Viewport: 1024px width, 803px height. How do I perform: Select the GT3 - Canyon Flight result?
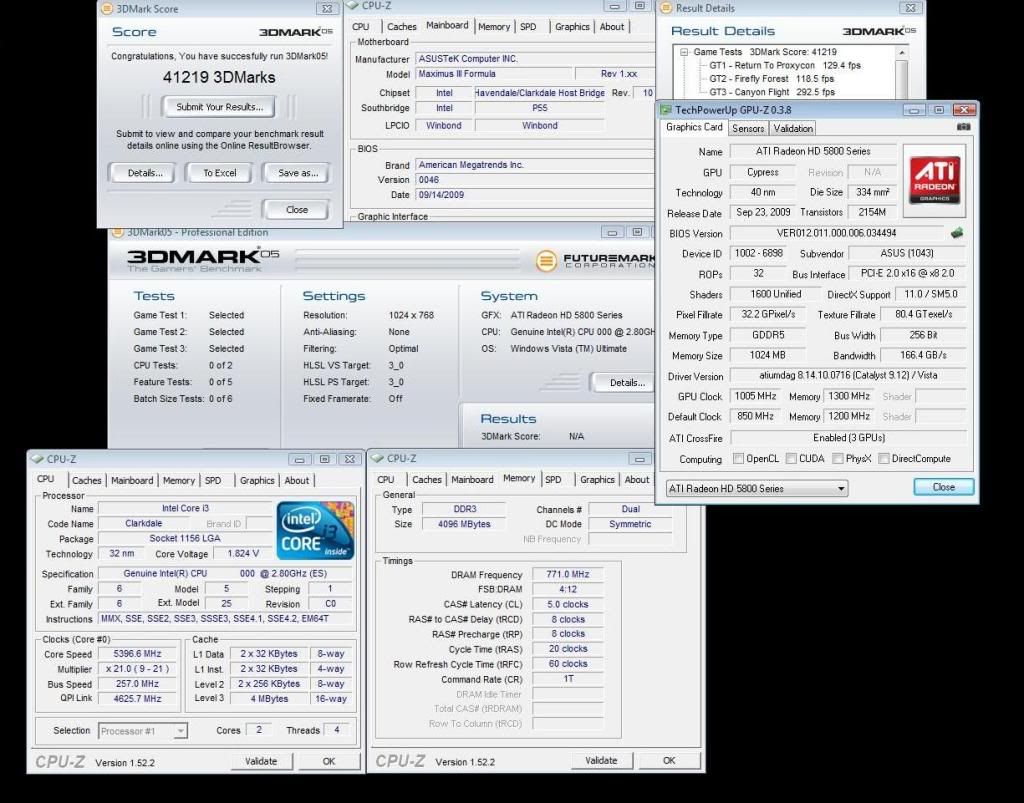pyautogui.click(x=772, y=92)
